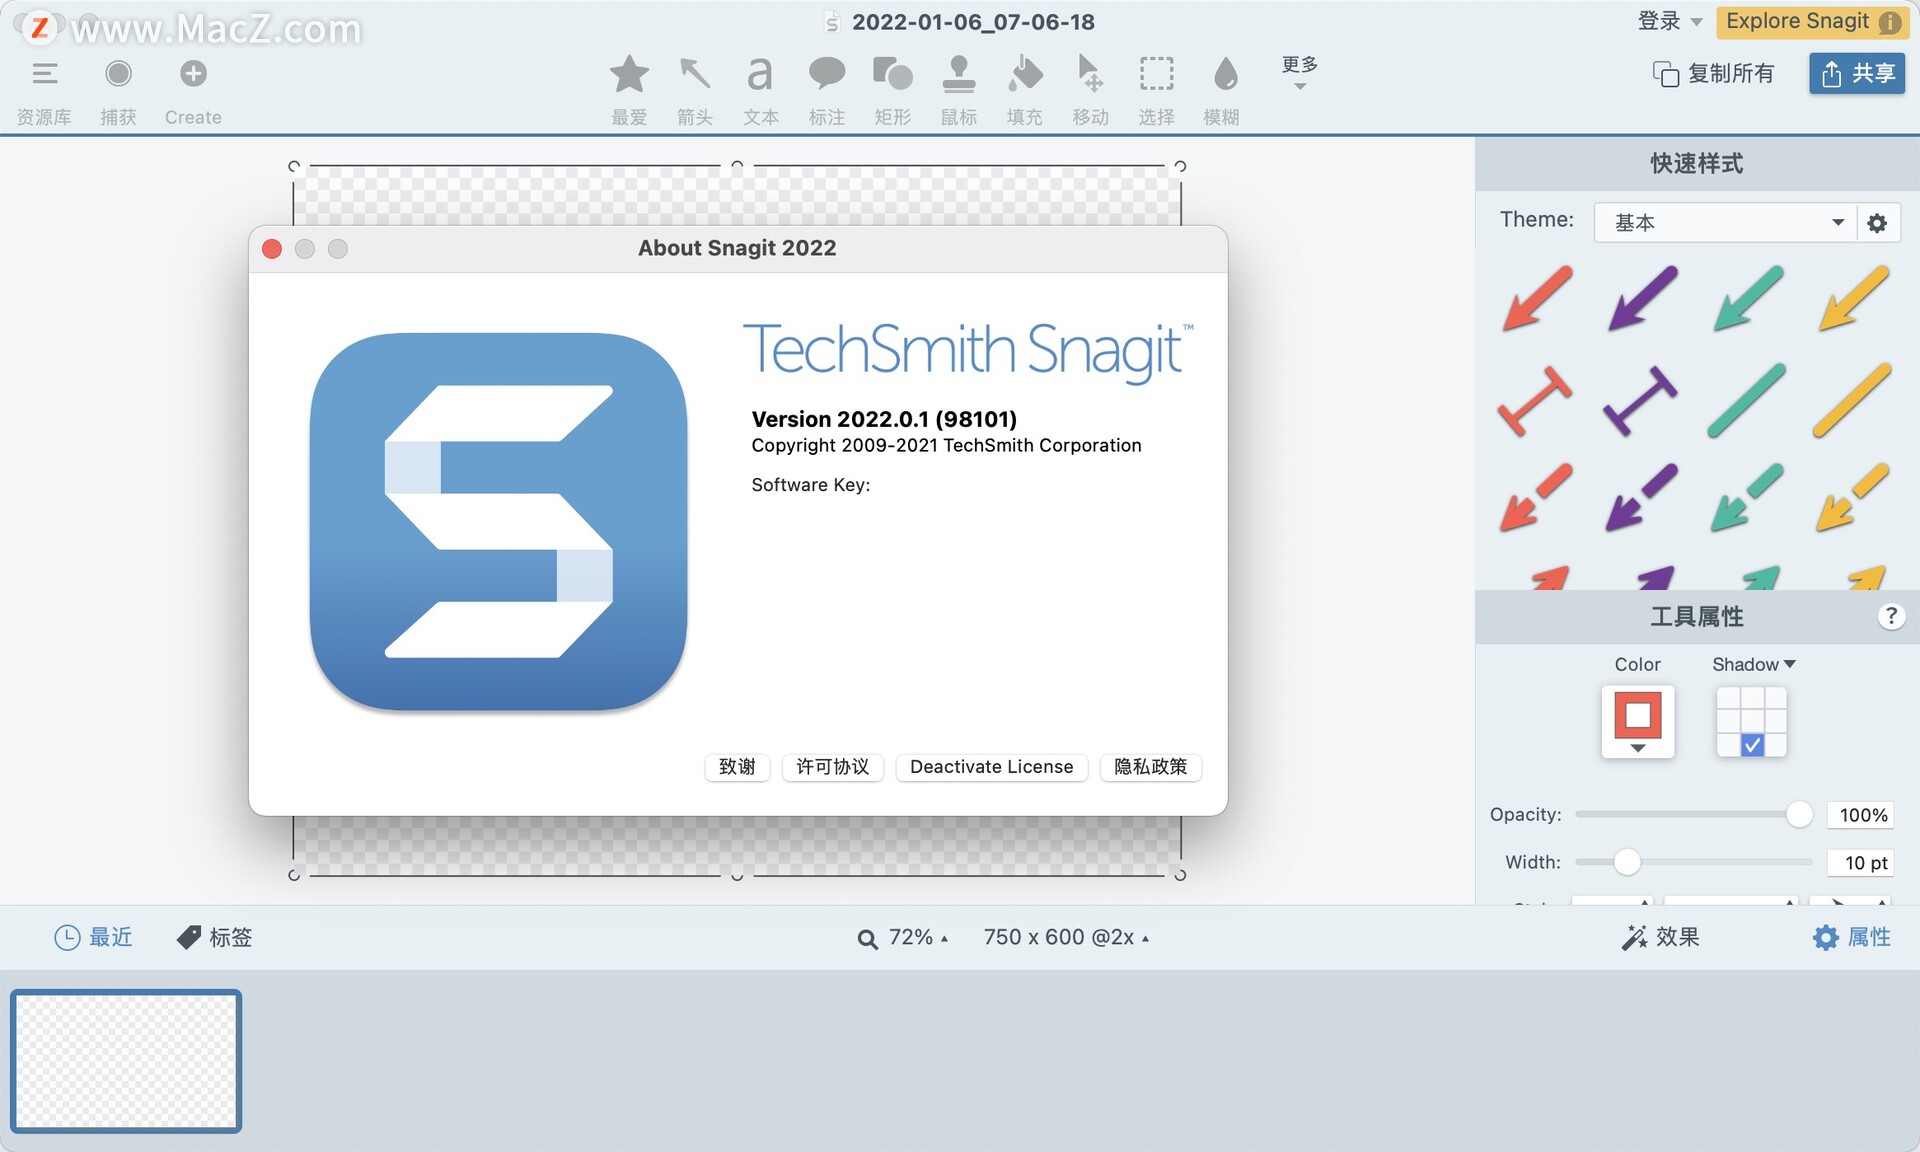Open the red Color swatch picker
This screenshot has height=1152, width=1920.
tap(1637, 721)
